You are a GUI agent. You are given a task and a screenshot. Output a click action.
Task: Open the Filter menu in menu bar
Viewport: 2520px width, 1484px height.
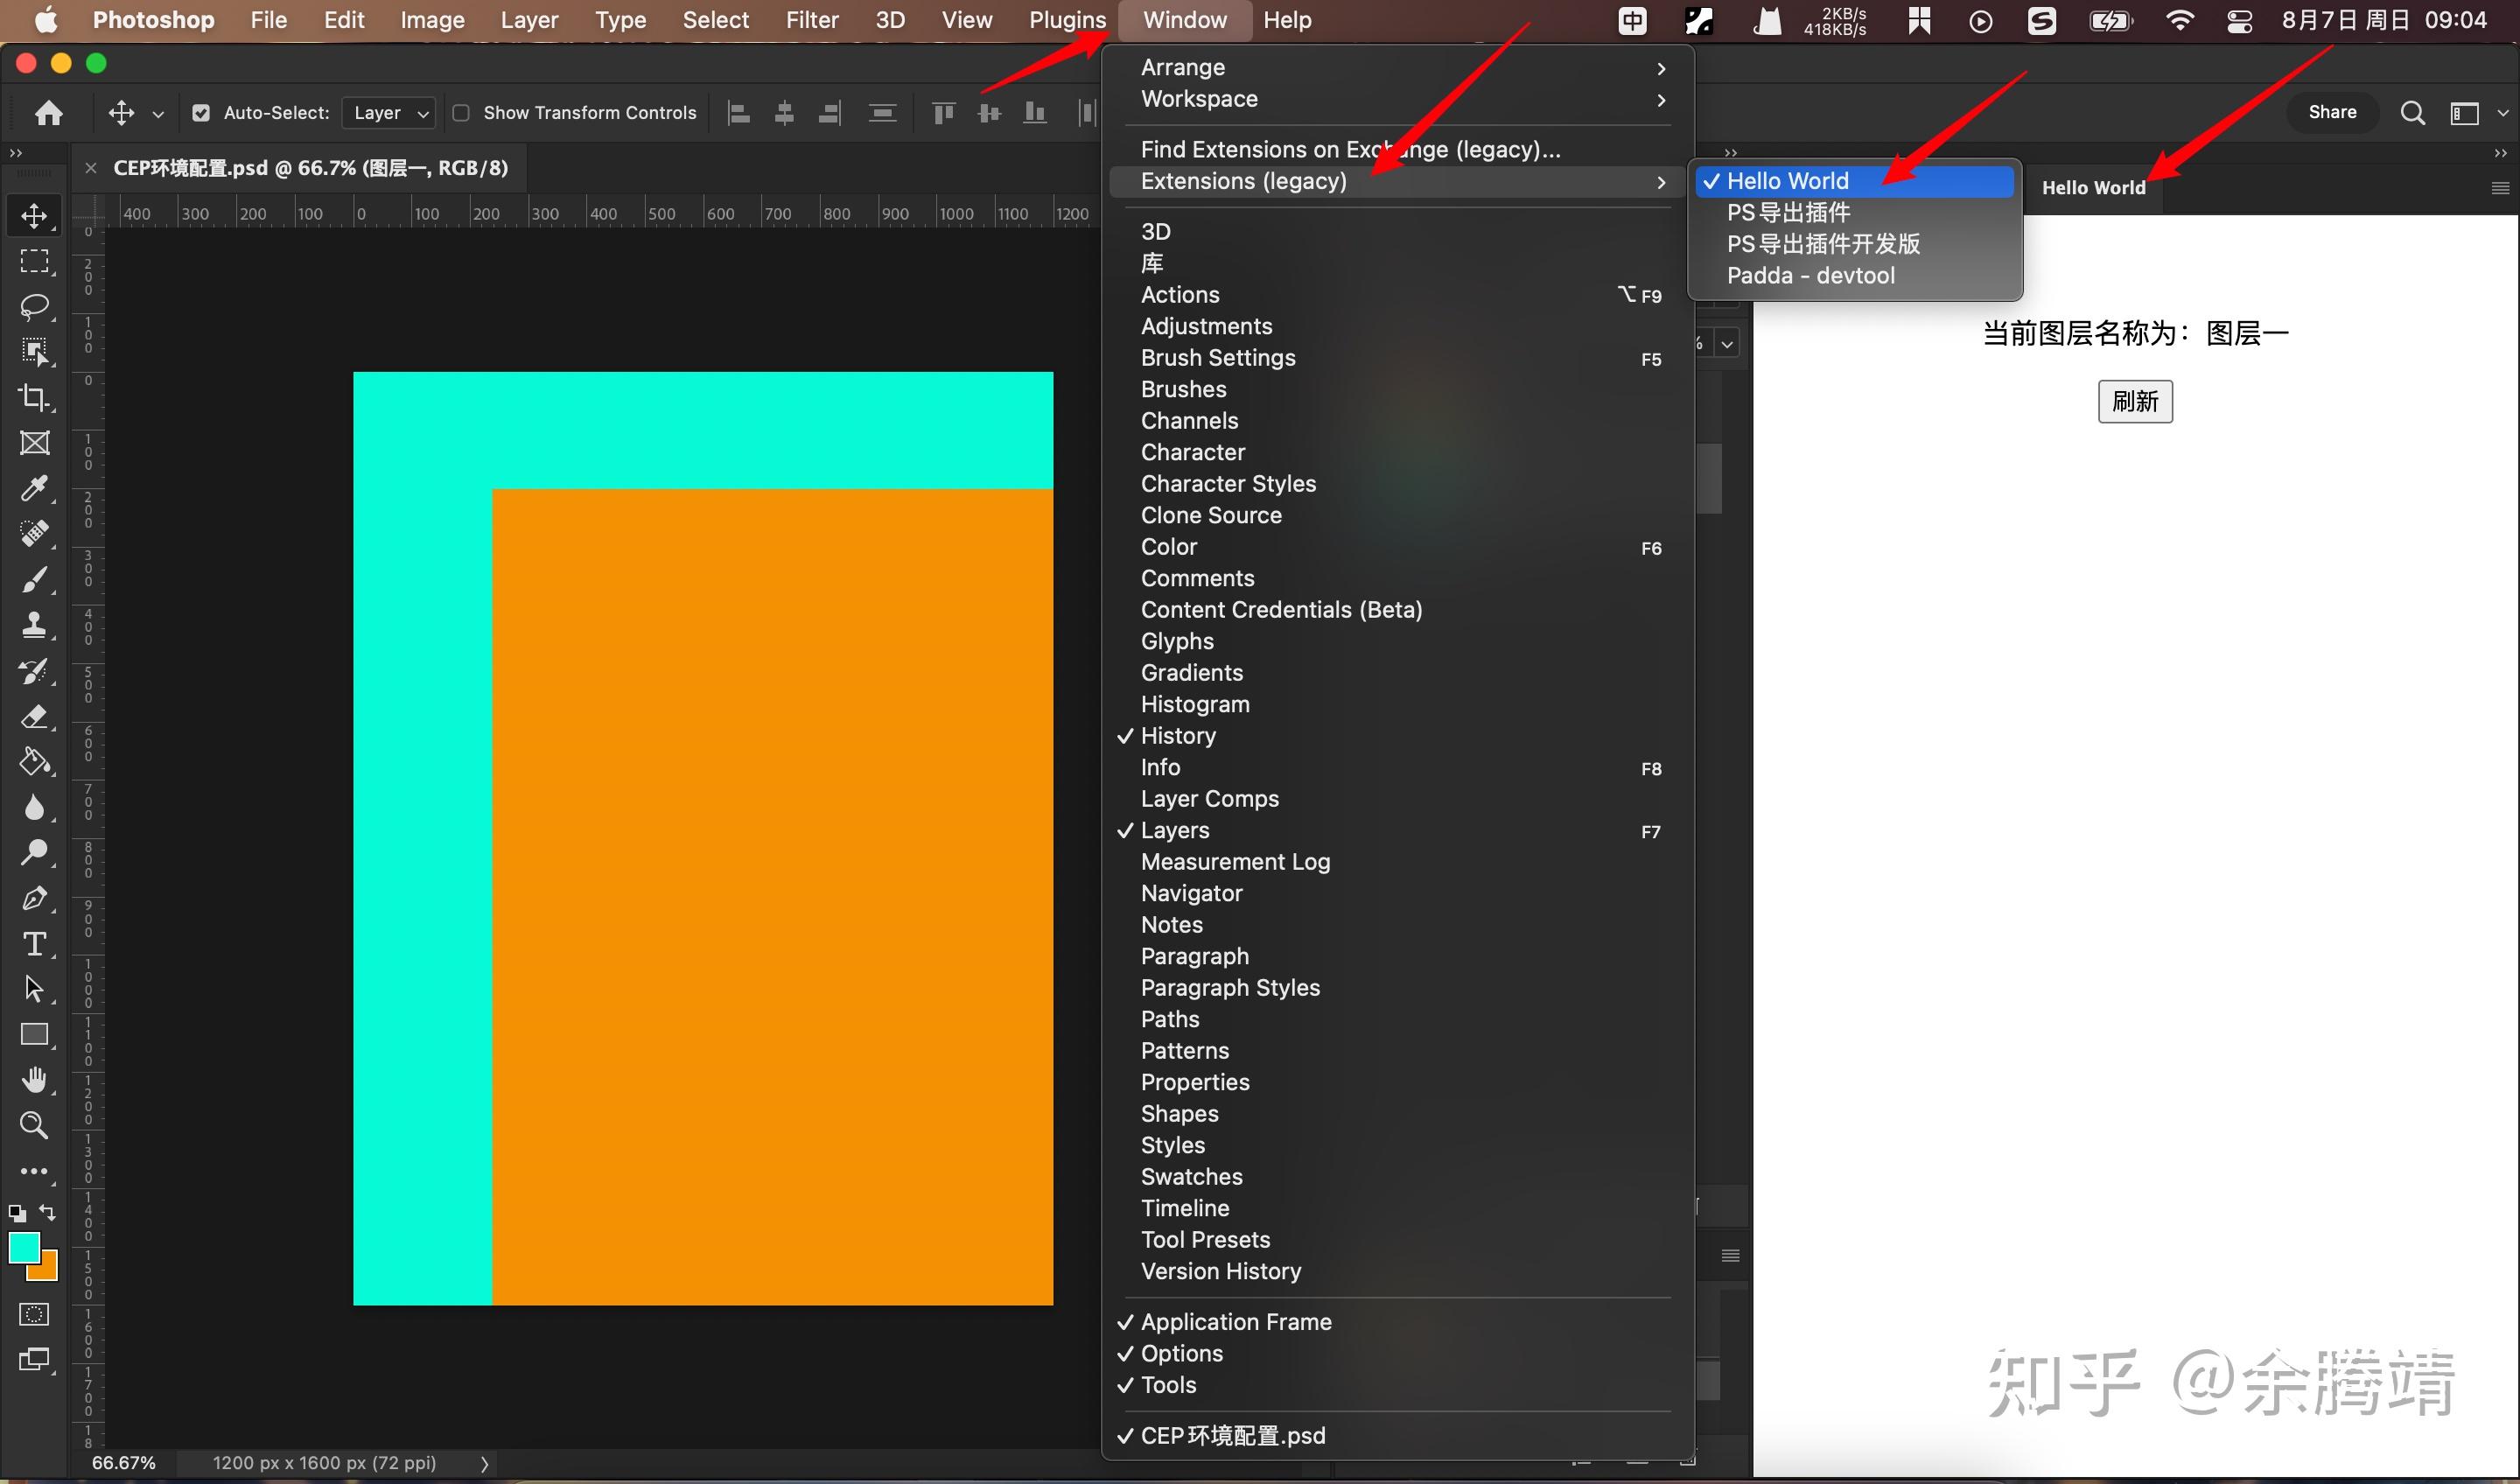tap(811, 20)
